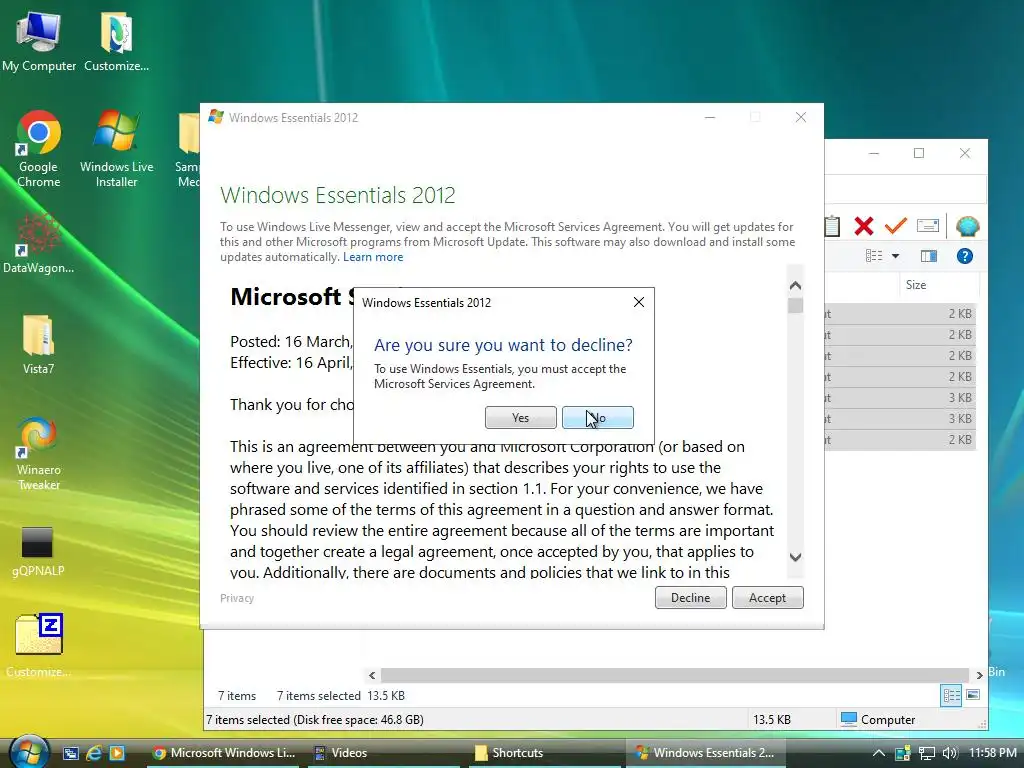Open the Customize folder icon at top
1024x768 pixels.
pyautogui.click(x=116, y=42)
